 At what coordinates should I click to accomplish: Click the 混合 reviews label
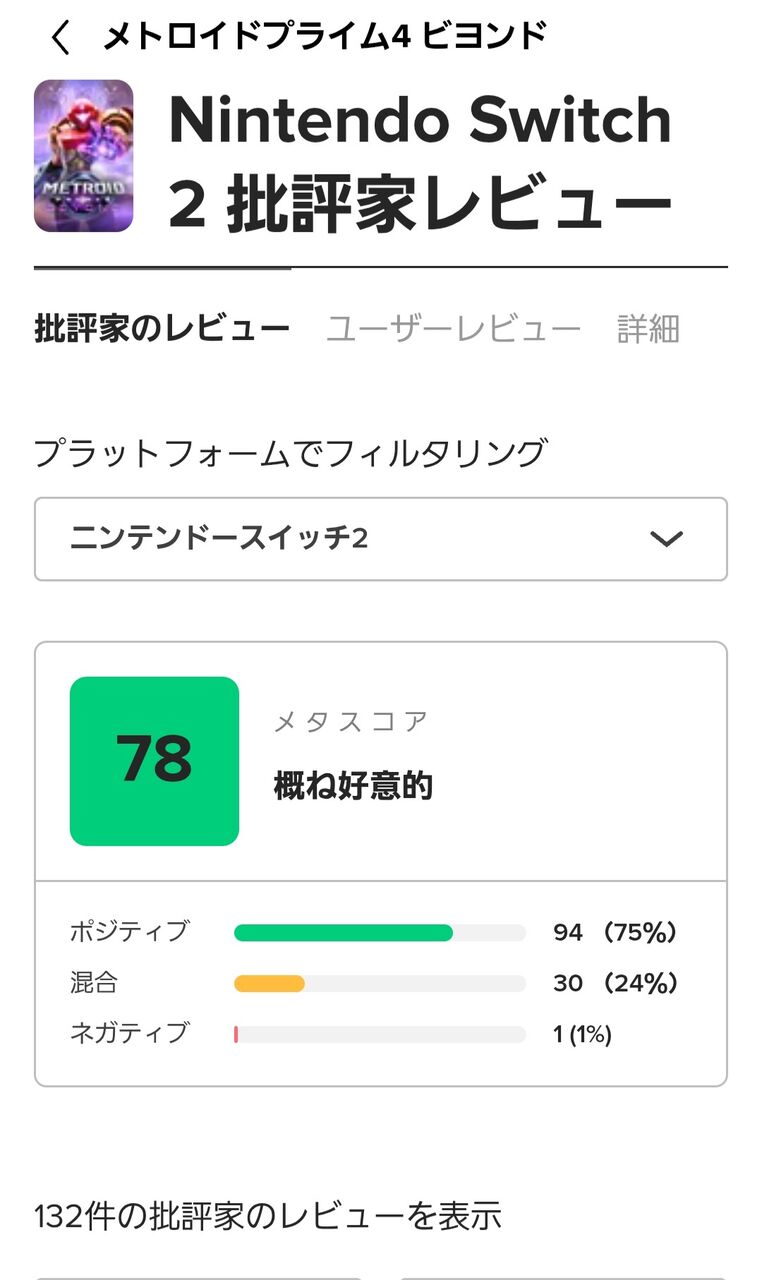coord(93,983)
